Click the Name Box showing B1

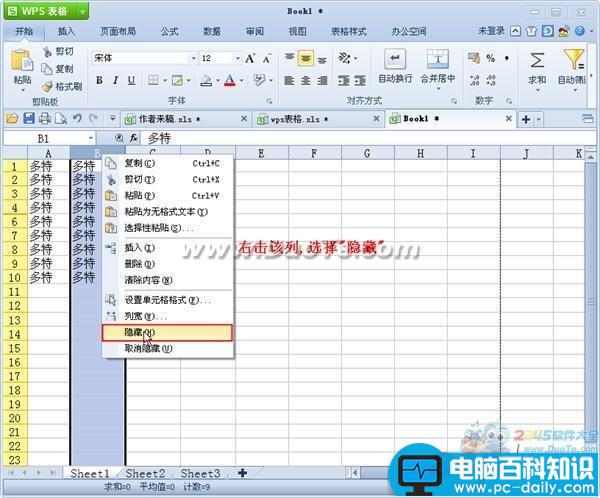(48, 138)
